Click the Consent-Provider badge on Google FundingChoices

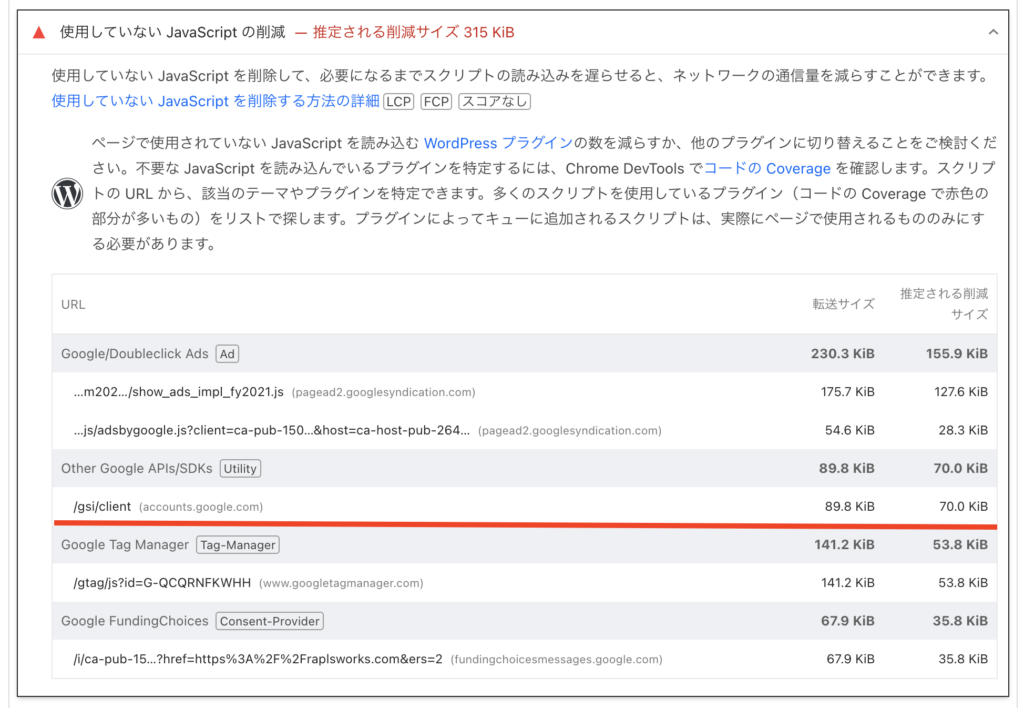point(270,621)
